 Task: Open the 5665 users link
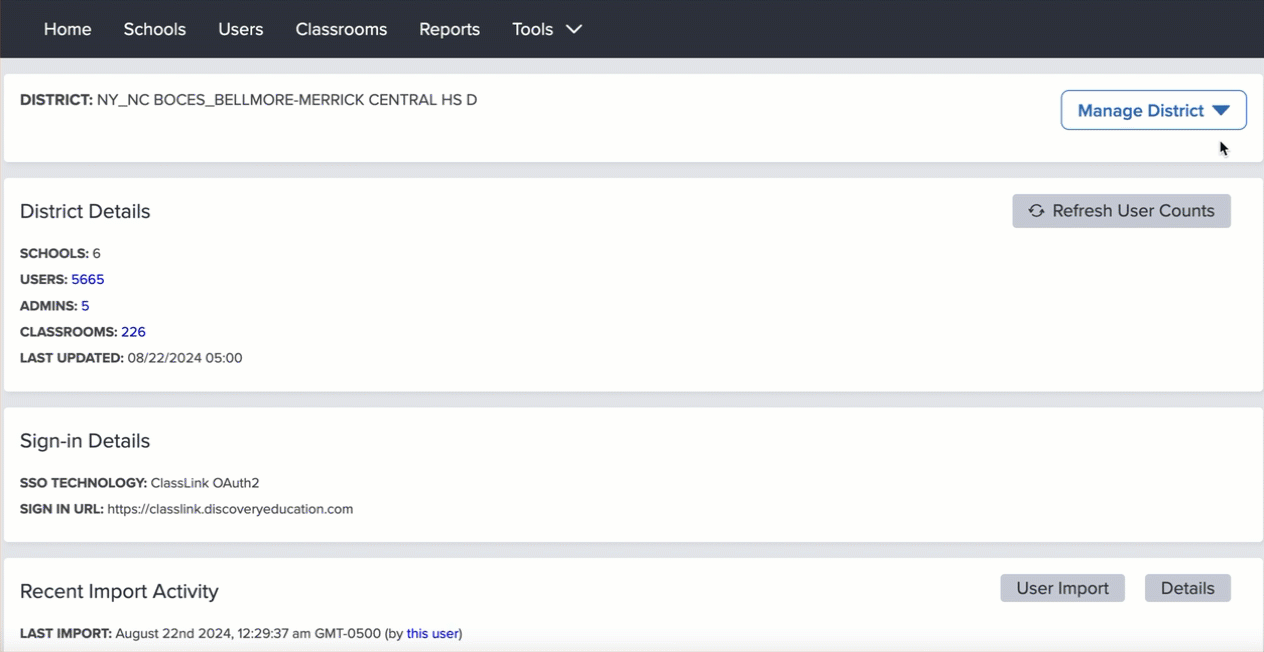pos(87,279)
